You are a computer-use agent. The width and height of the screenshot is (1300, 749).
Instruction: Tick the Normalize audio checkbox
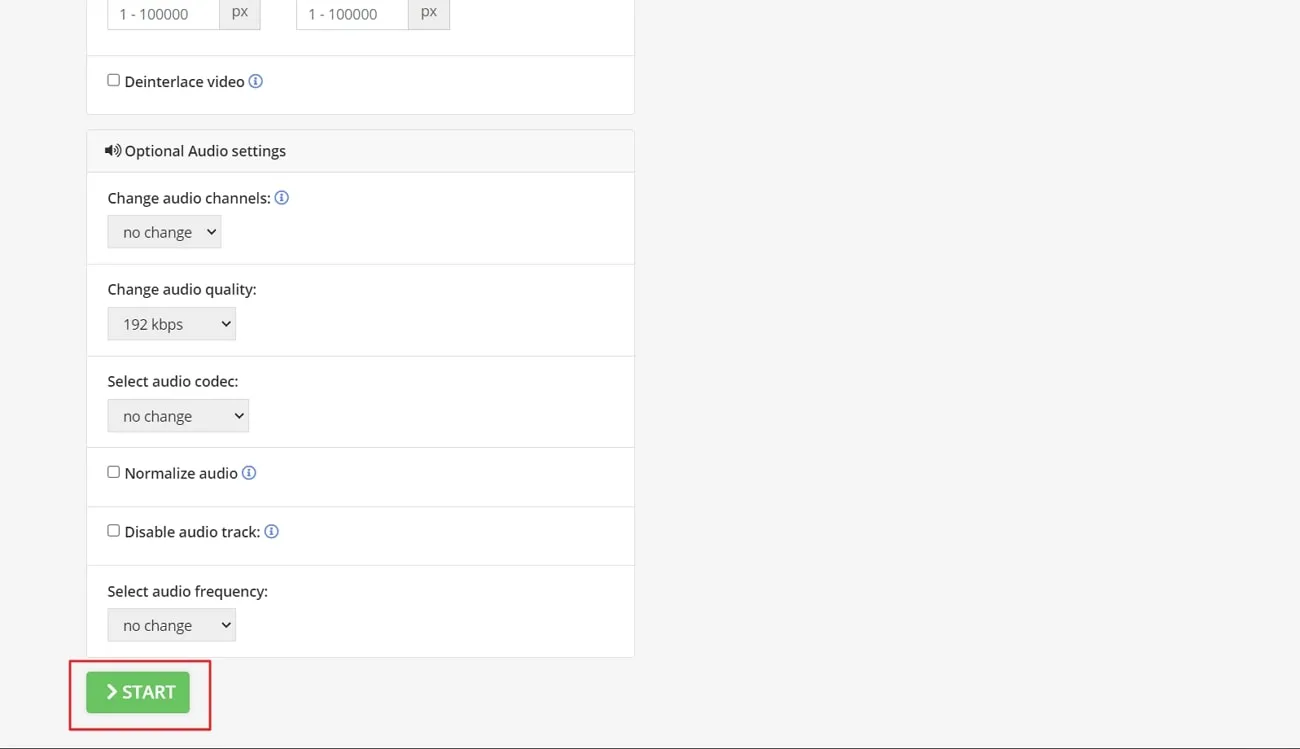click(114, 472)
